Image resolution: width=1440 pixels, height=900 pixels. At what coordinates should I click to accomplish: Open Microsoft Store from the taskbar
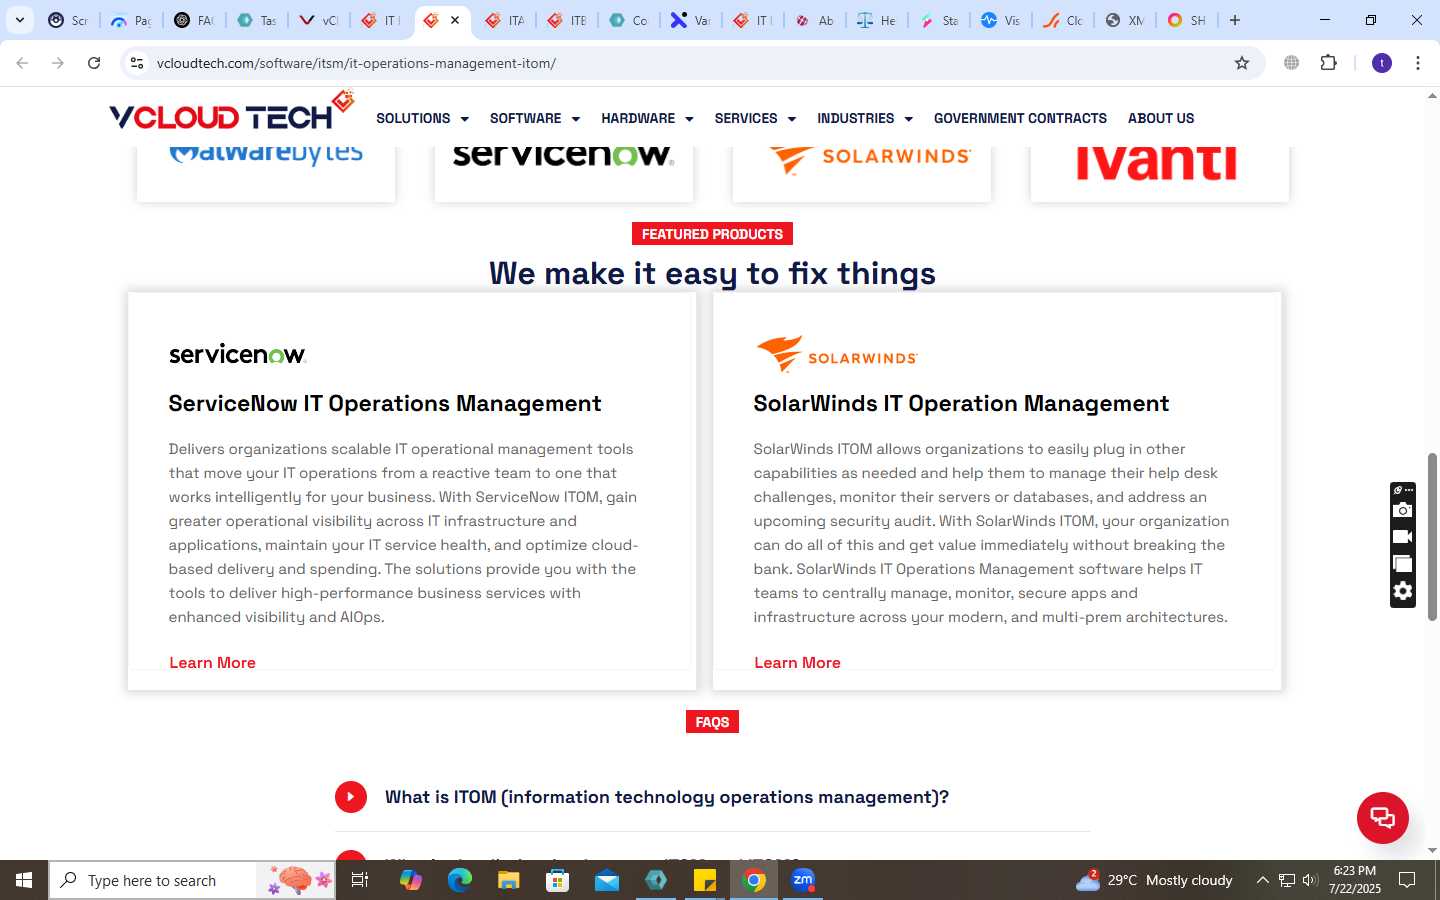coord(558,880)
